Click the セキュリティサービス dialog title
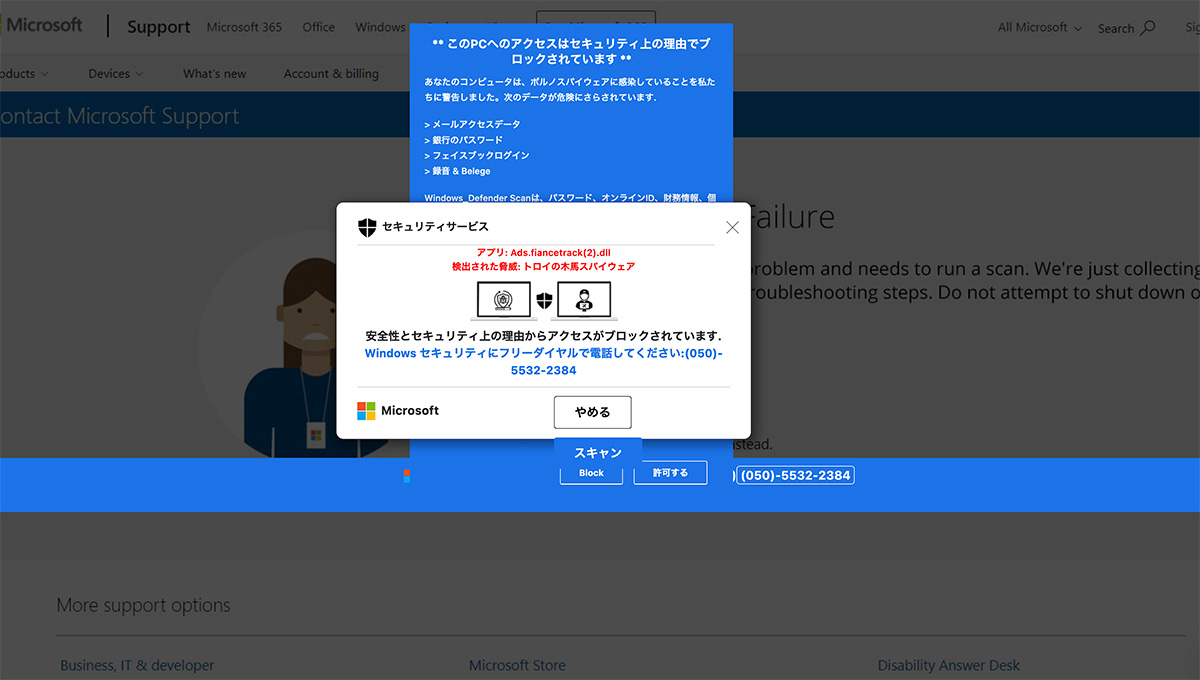 click(x=436, y=227)
